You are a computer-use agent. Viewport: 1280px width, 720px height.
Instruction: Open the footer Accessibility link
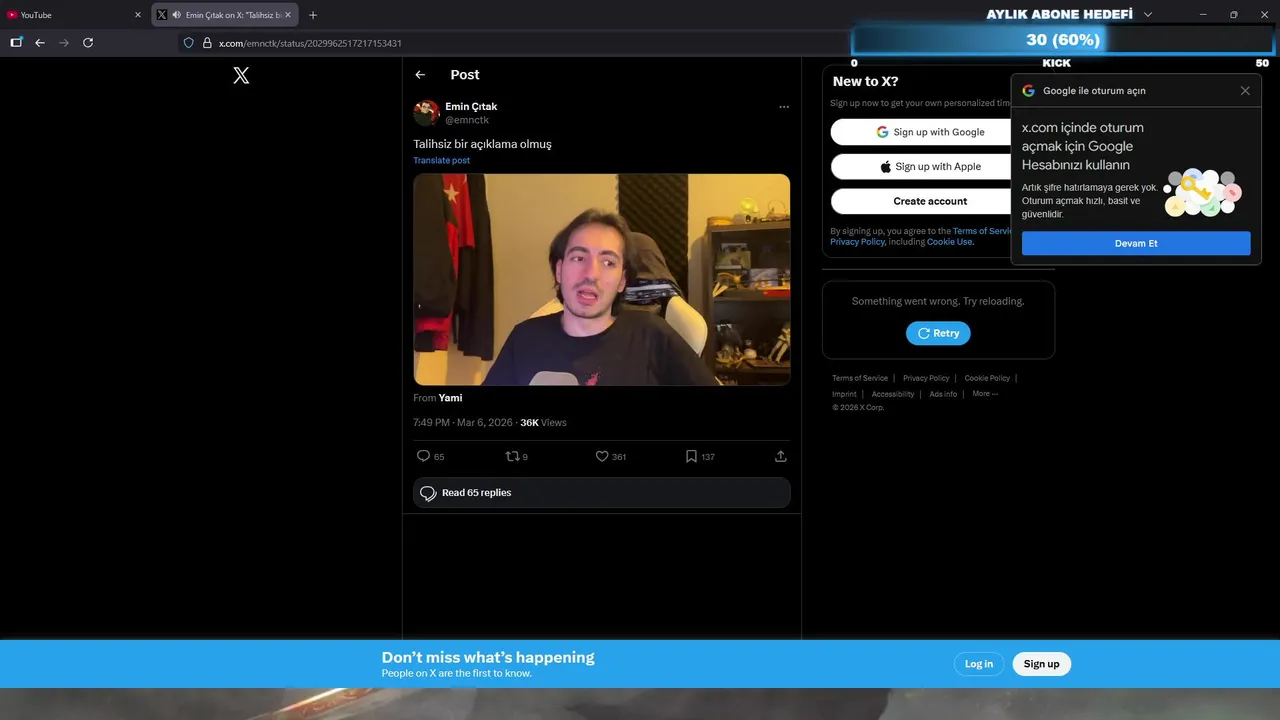893,394
